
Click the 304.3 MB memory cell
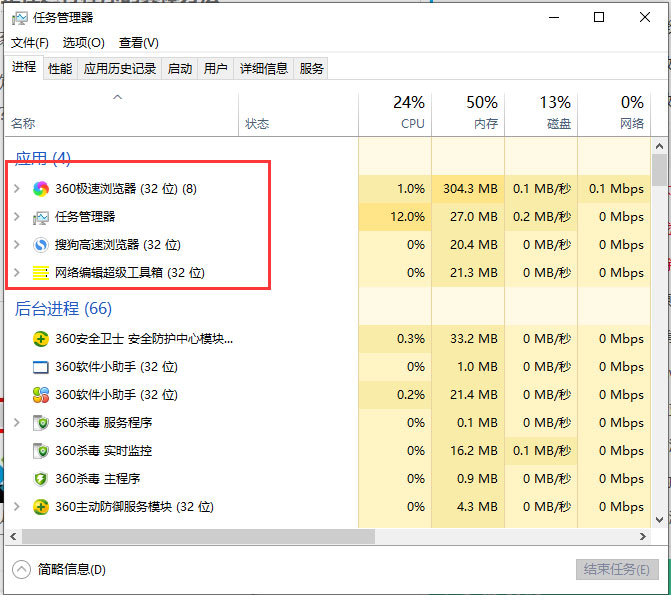[x=470, y=189]
